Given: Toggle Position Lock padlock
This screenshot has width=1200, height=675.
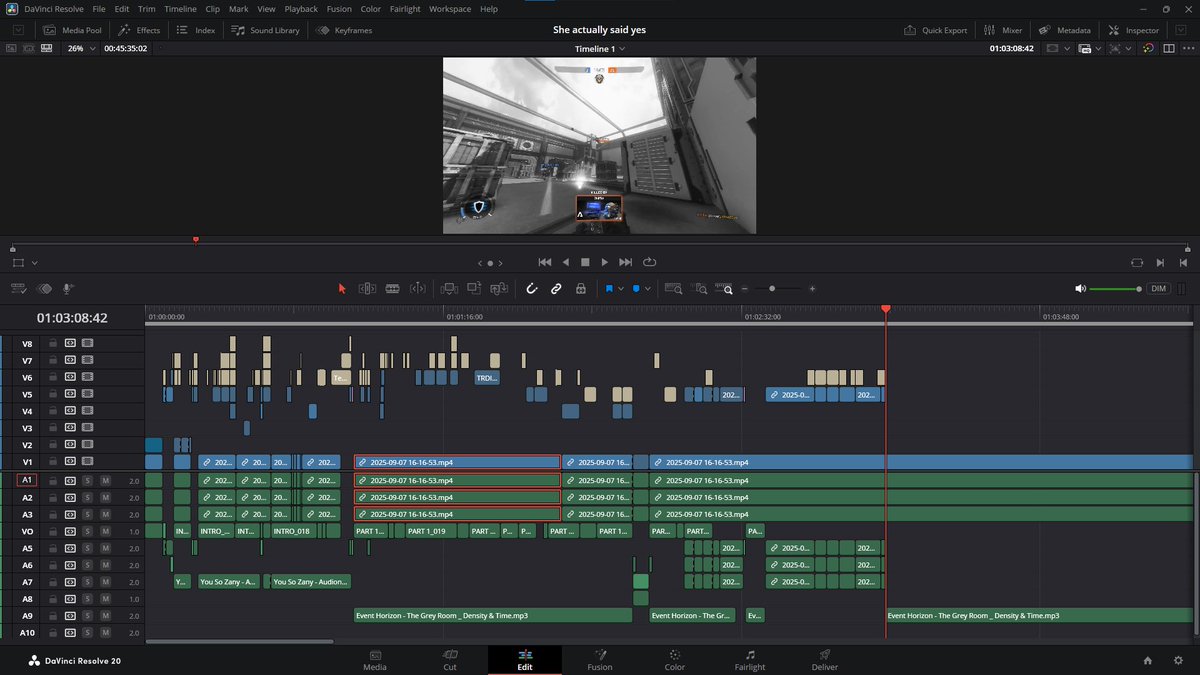Looking at the screenshot, I should [582, 288].
